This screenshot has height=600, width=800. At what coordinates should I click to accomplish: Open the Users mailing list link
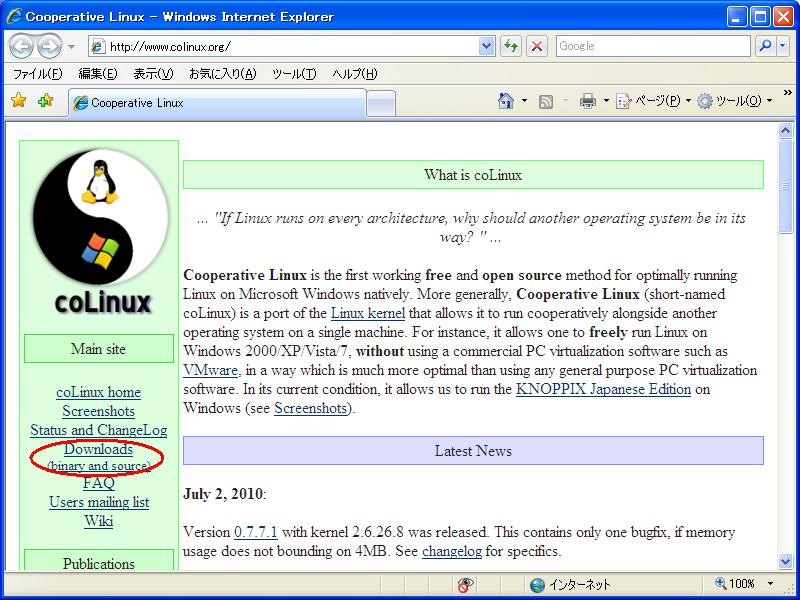(99, 502)
